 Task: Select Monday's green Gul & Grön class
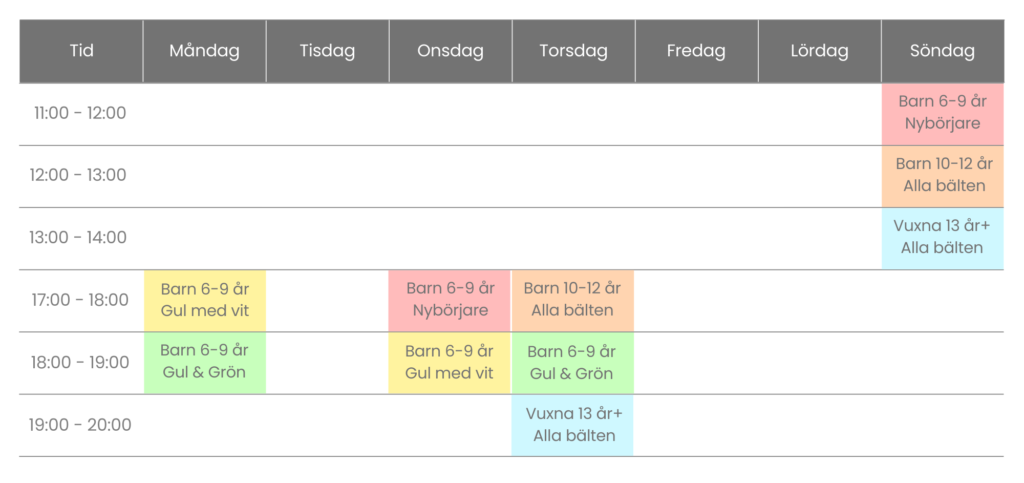[x=204, y=362]
